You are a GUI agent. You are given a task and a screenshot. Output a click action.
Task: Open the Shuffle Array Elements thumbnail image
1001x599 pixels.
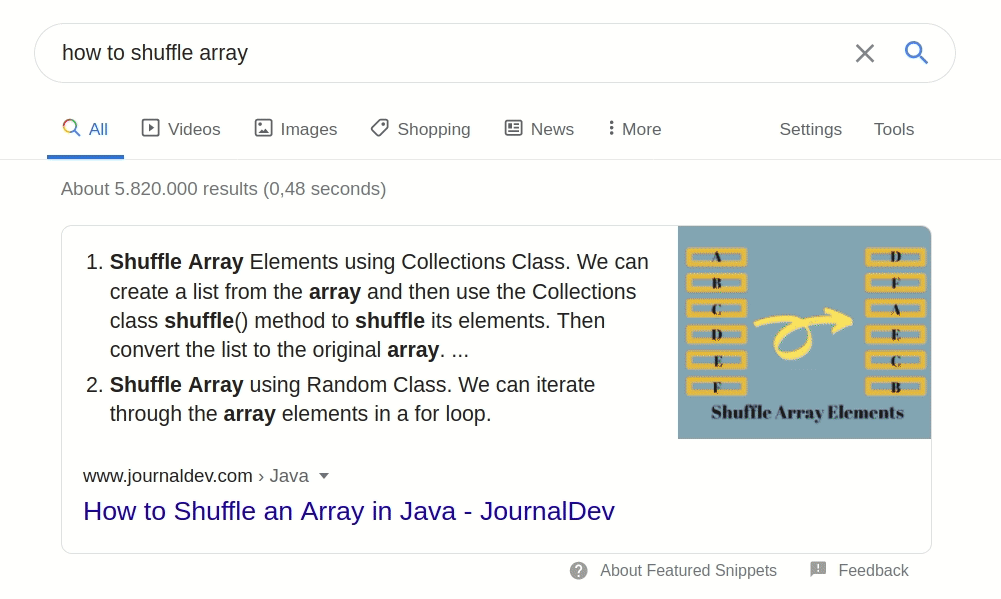[804, 332]
